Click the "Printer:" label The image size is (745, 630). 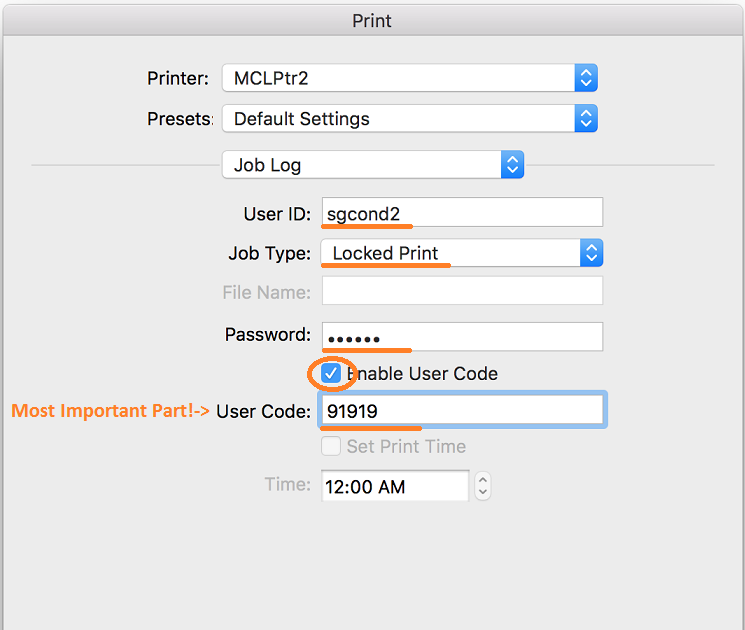tap(178, 78)
